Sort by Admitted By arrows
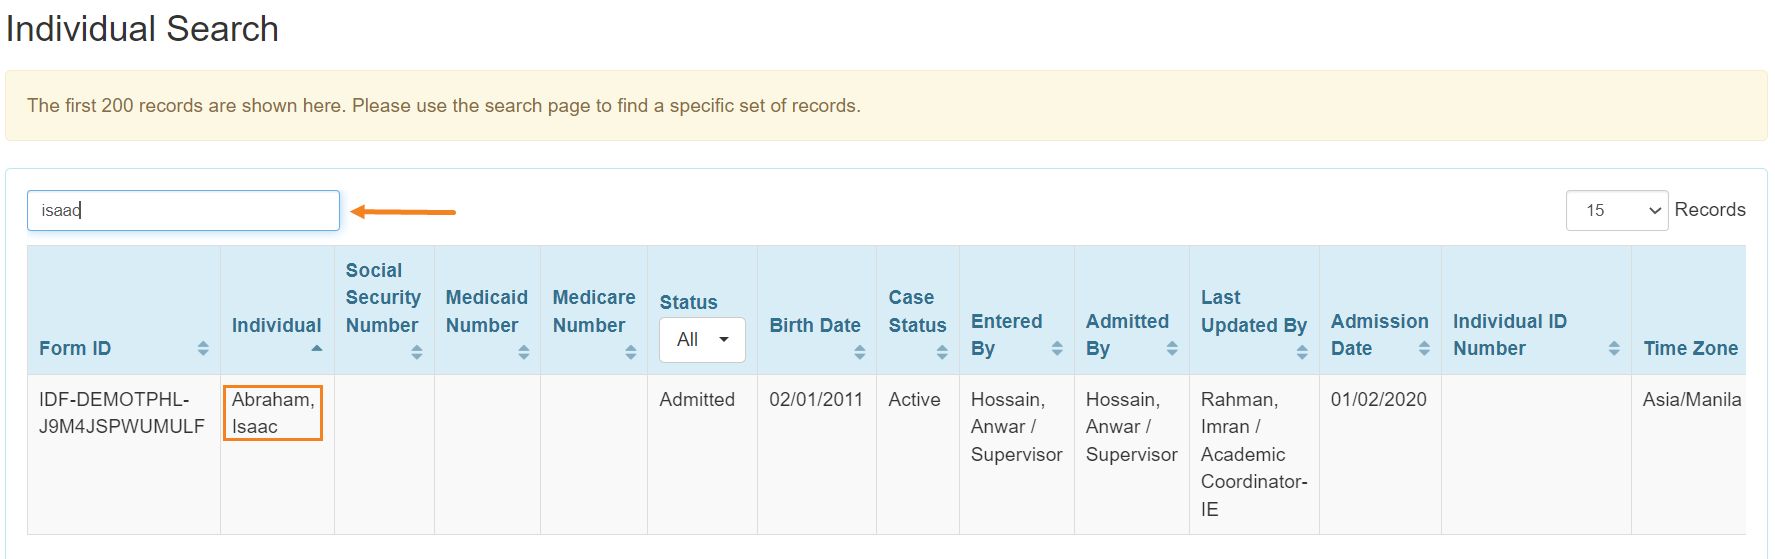Image resolution: width=1775 pixels, height=559 pixels. (1172, 348)
